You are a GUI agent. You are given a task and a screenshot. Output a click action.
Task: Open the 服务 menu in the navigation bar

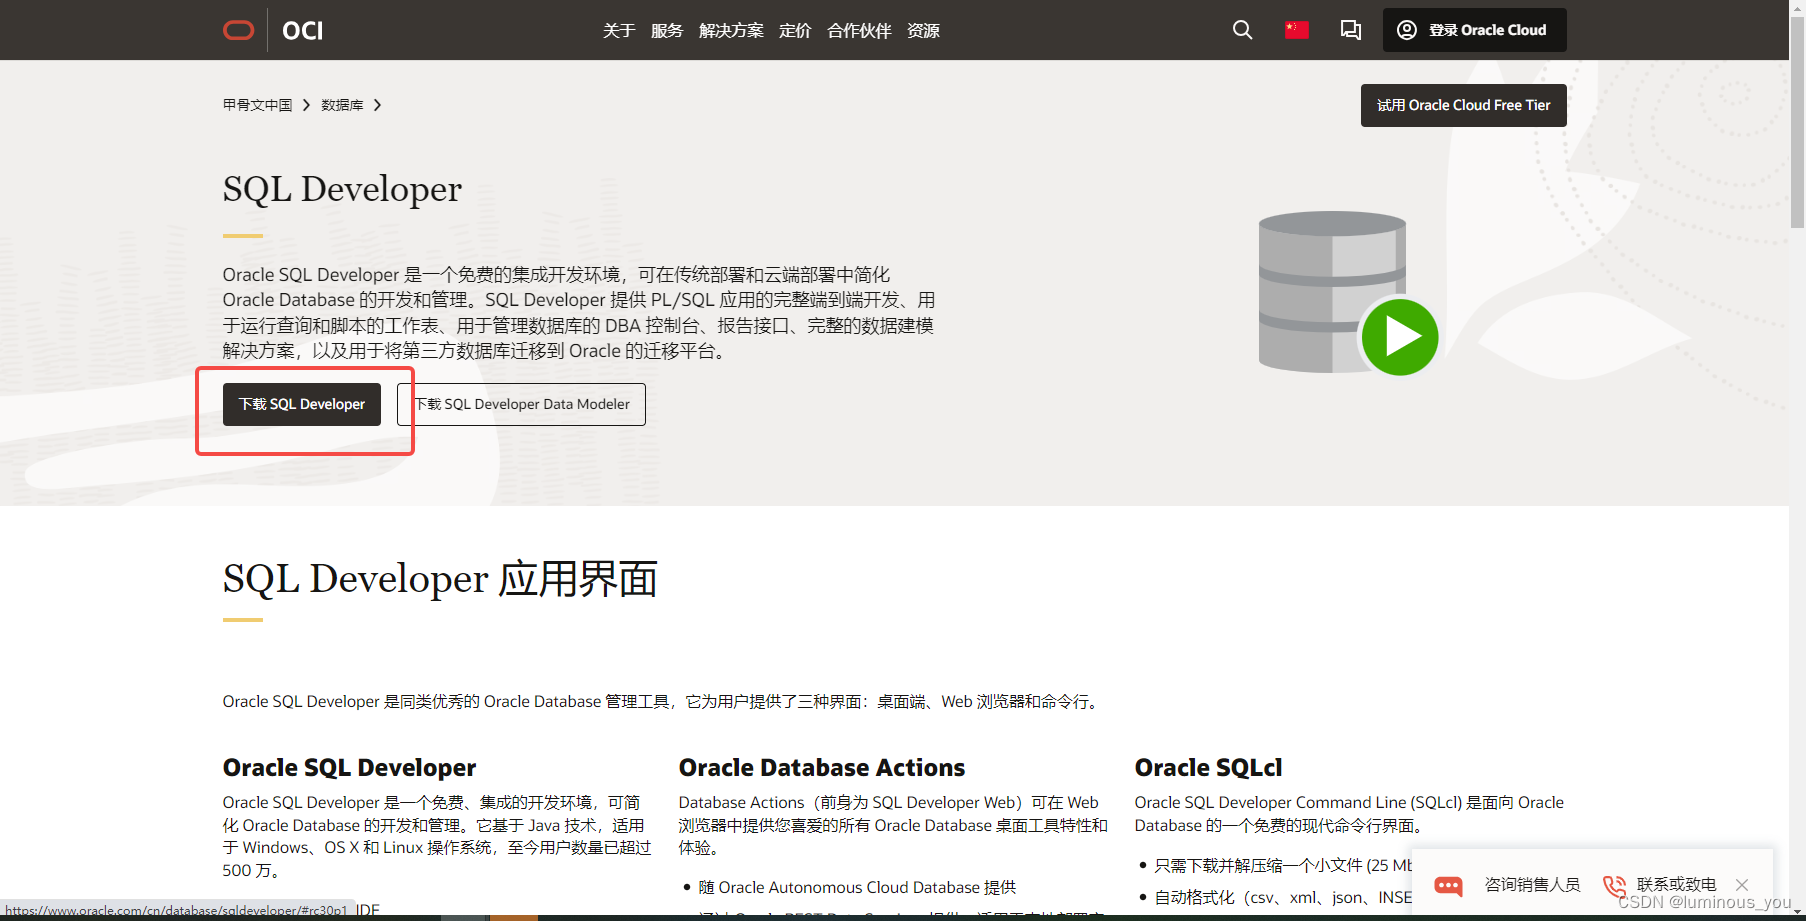[667, 30]
